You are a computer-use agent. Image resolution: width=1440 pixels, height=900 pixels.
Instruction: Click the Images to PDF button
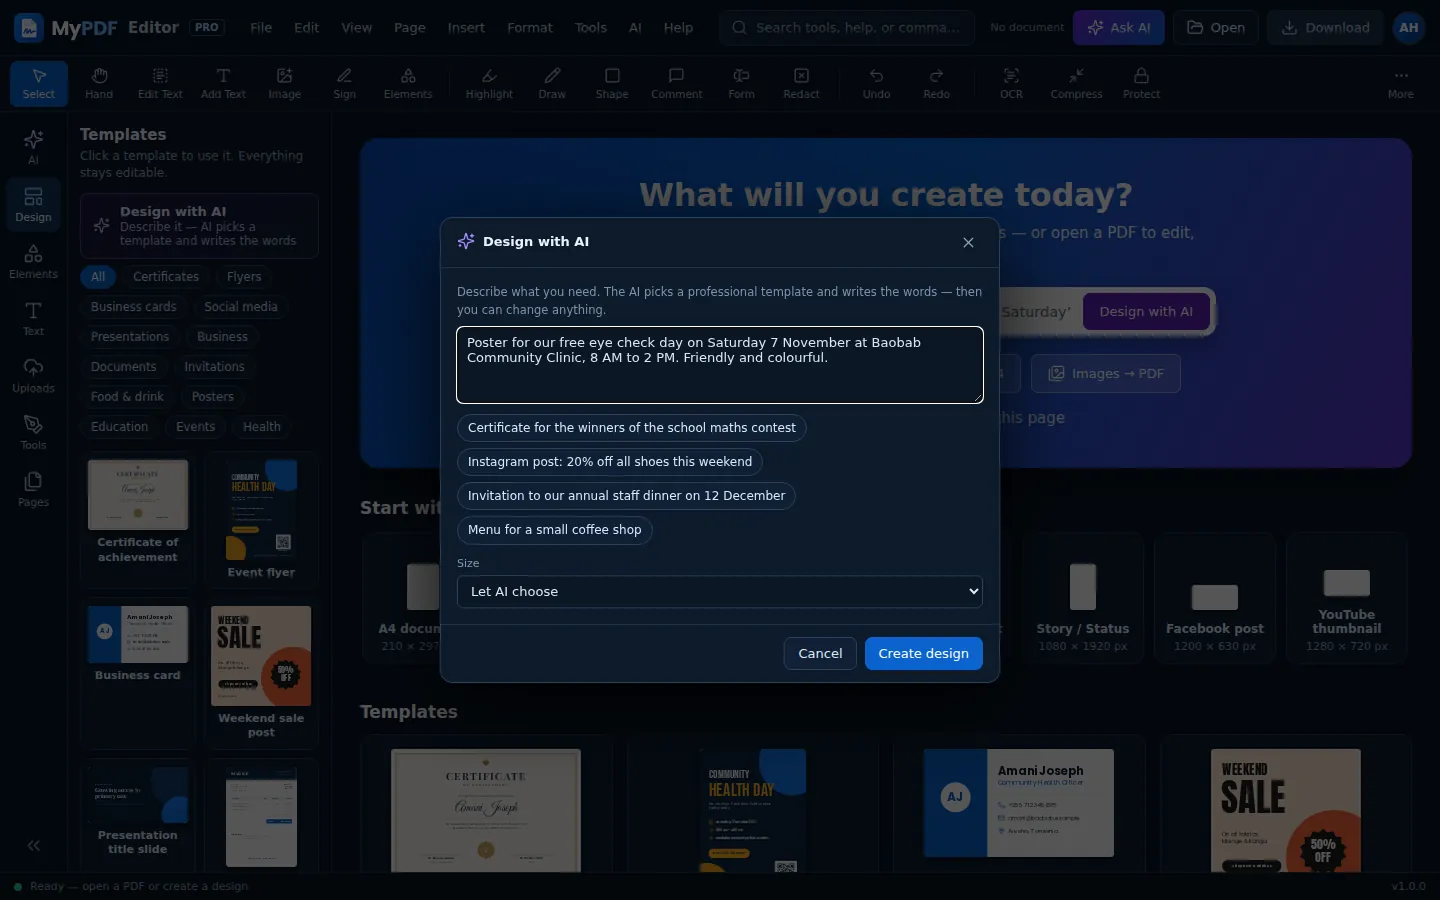point(1106,374)
